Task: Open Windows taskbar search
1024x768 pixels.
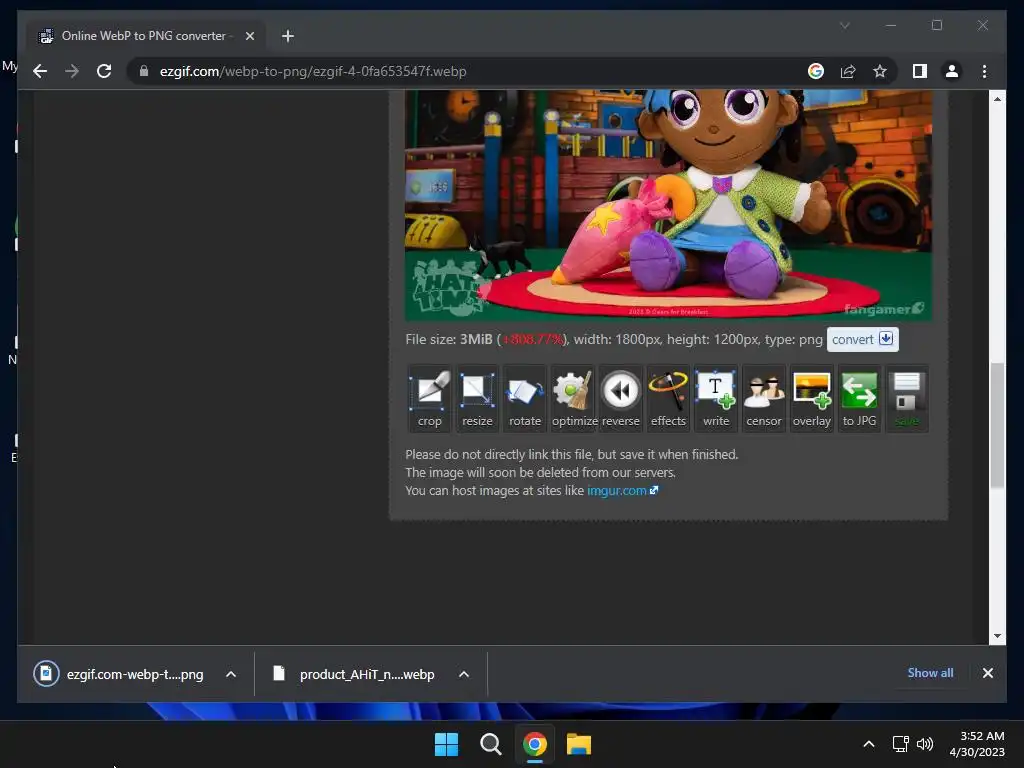Action: (490, 744)
